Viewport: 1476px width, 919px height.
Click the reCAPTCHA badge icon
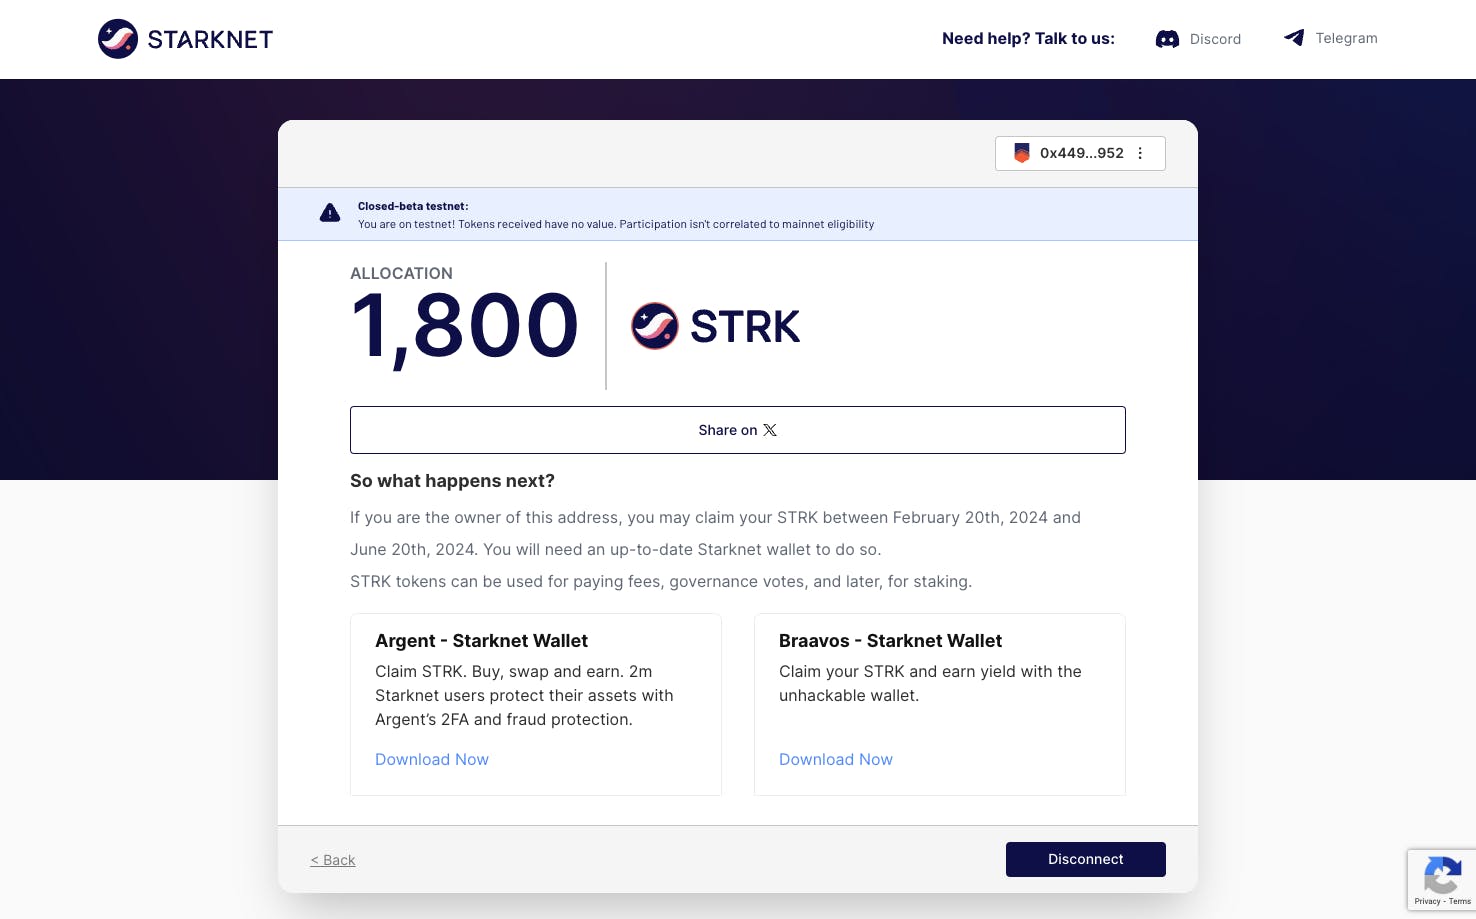pos(1442,877)
